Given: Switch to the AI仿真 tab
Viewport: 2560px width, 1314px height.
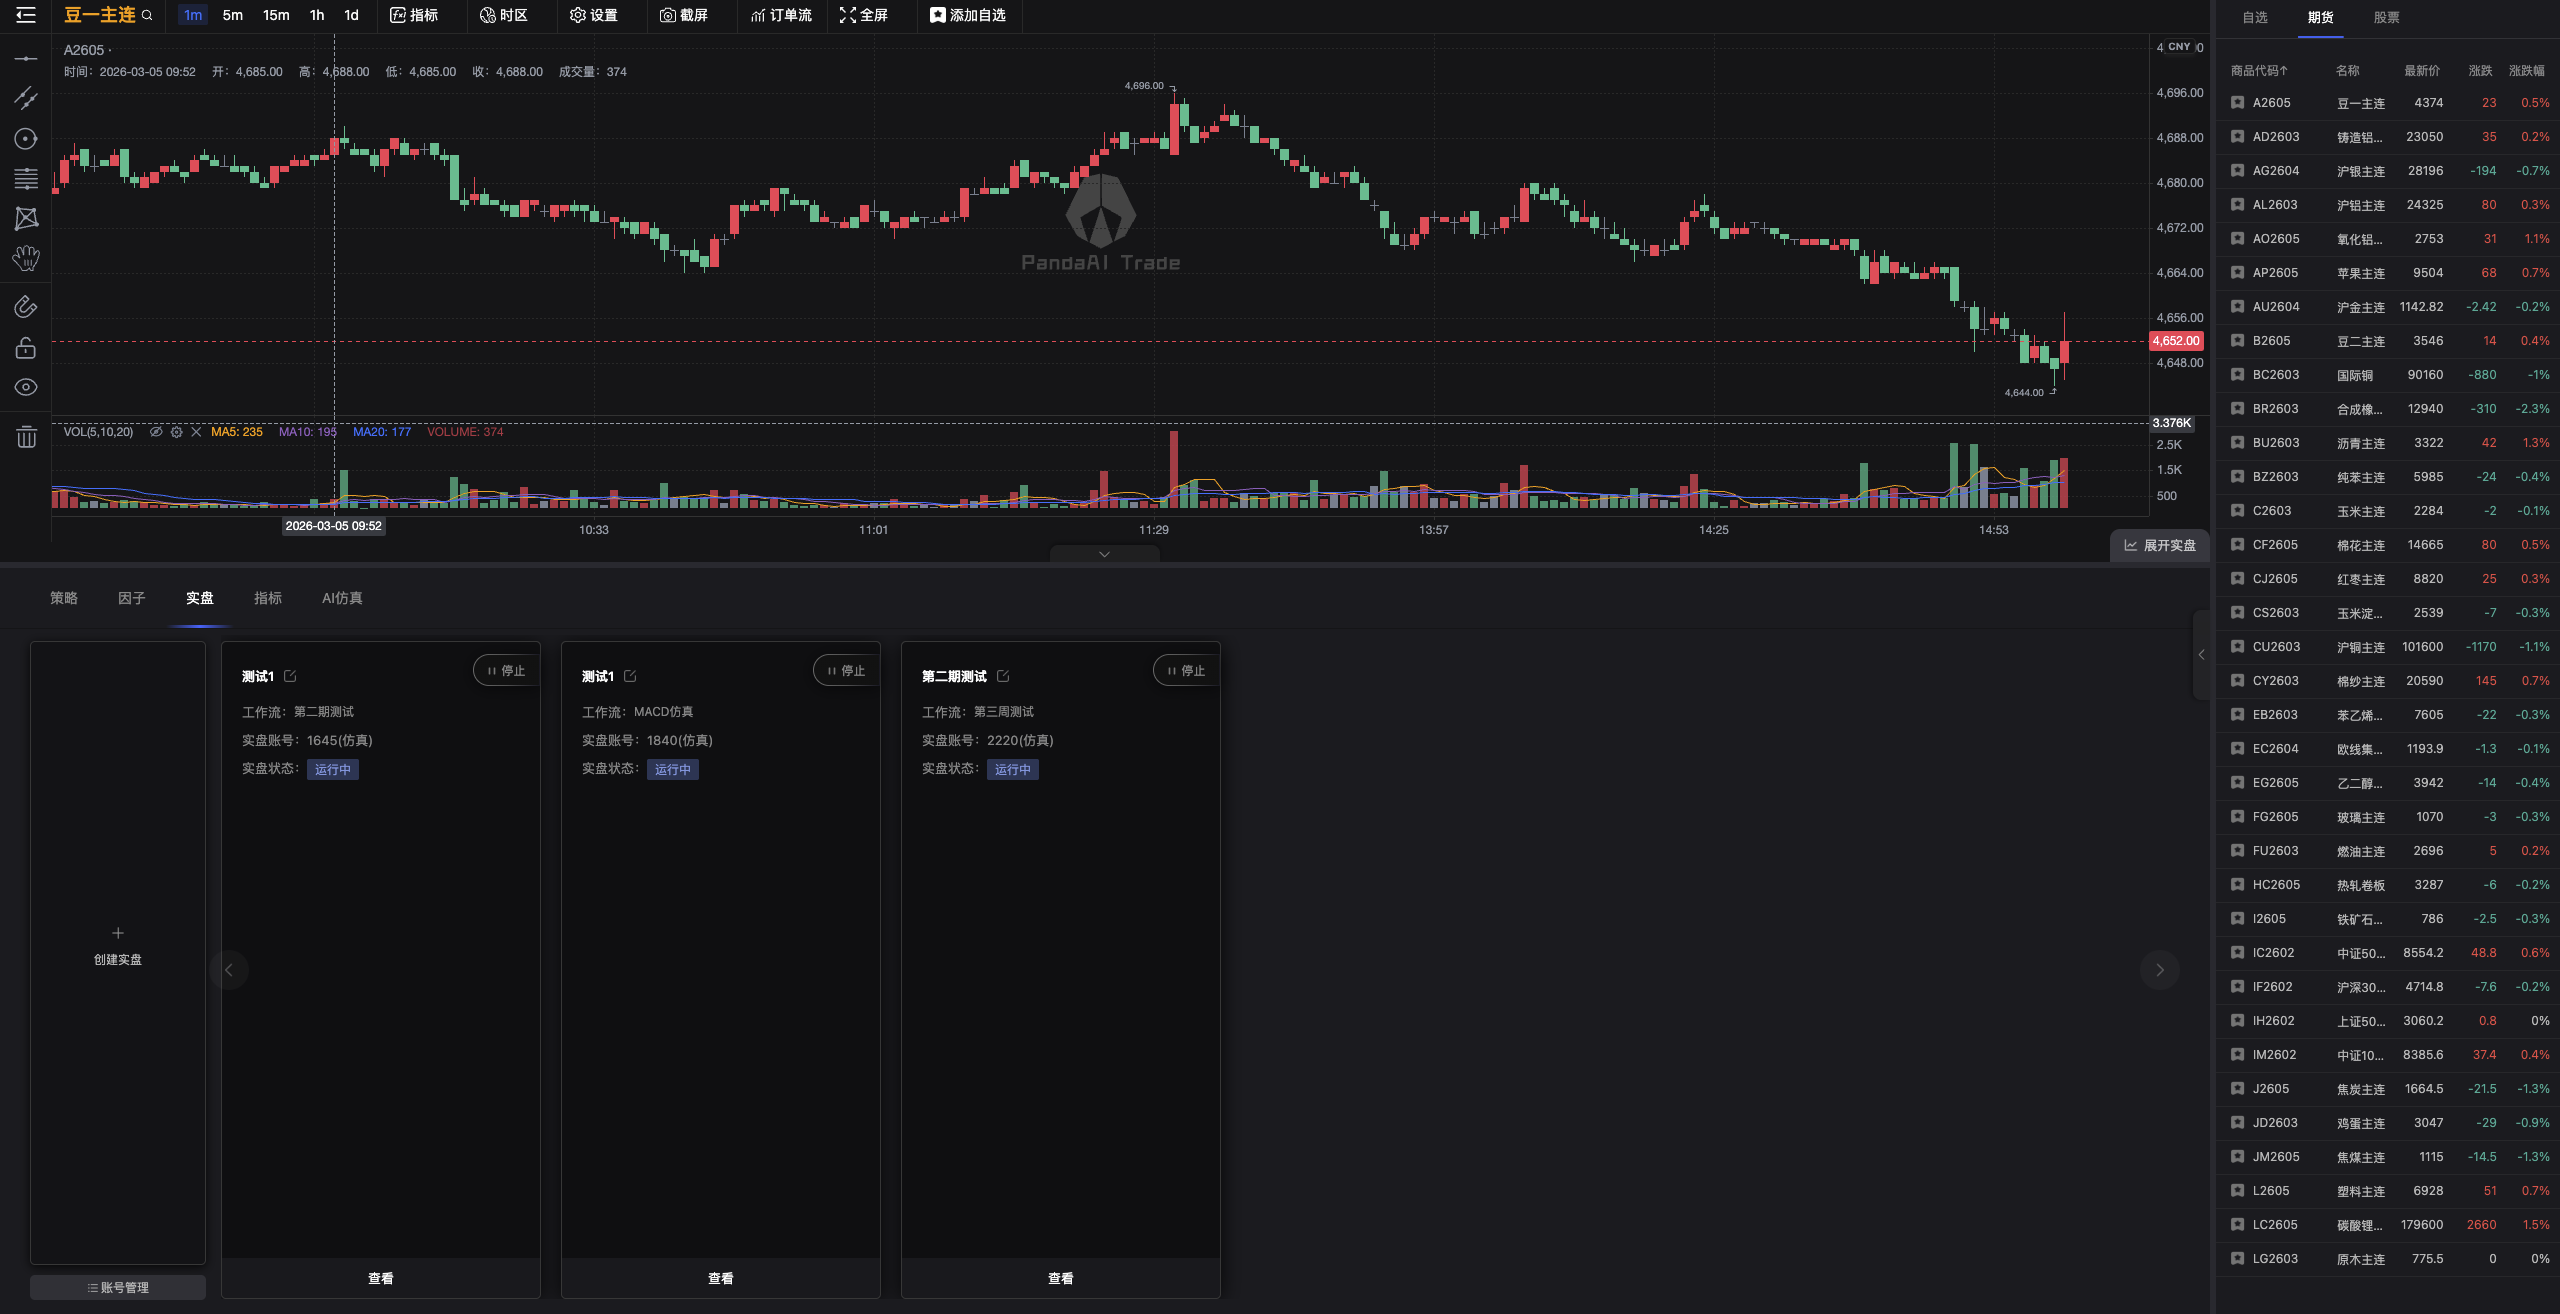Looking at the screenshot, I should pyautogui.click(x=342, y=598).
